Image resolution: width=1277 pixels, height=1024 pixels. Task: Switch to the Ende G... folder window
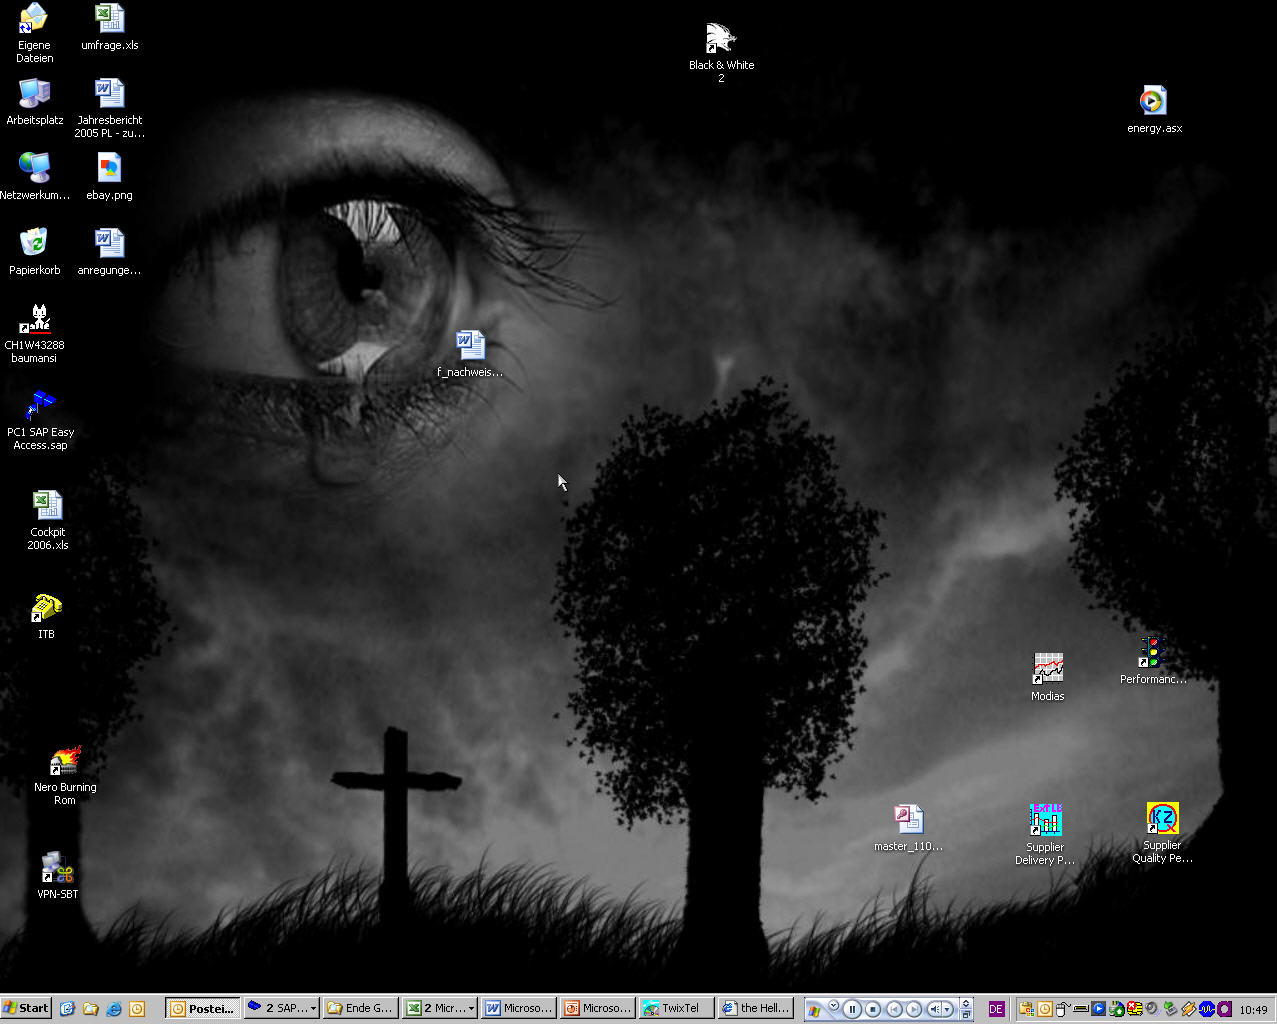360,1009
